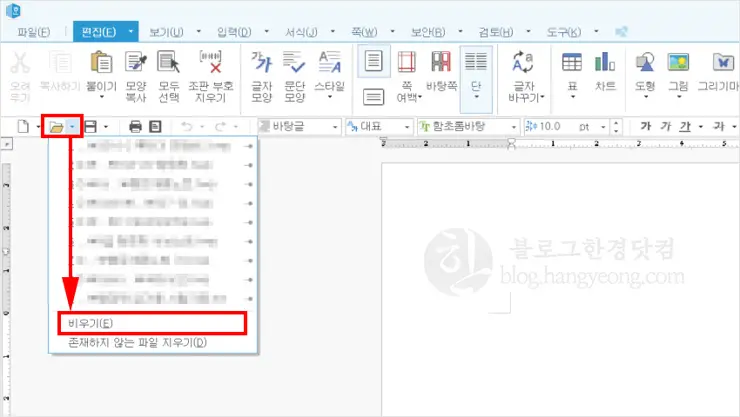Click the Undo arrow icon
The height and width of the screenshot is (417, 740).
click(x=187, y=126)
